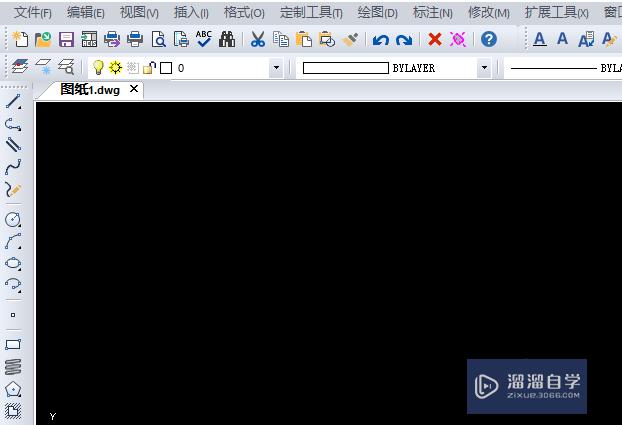Open the 标注(N) menu
The height and width of the screenshot is (425, 622).
[432, 13]
